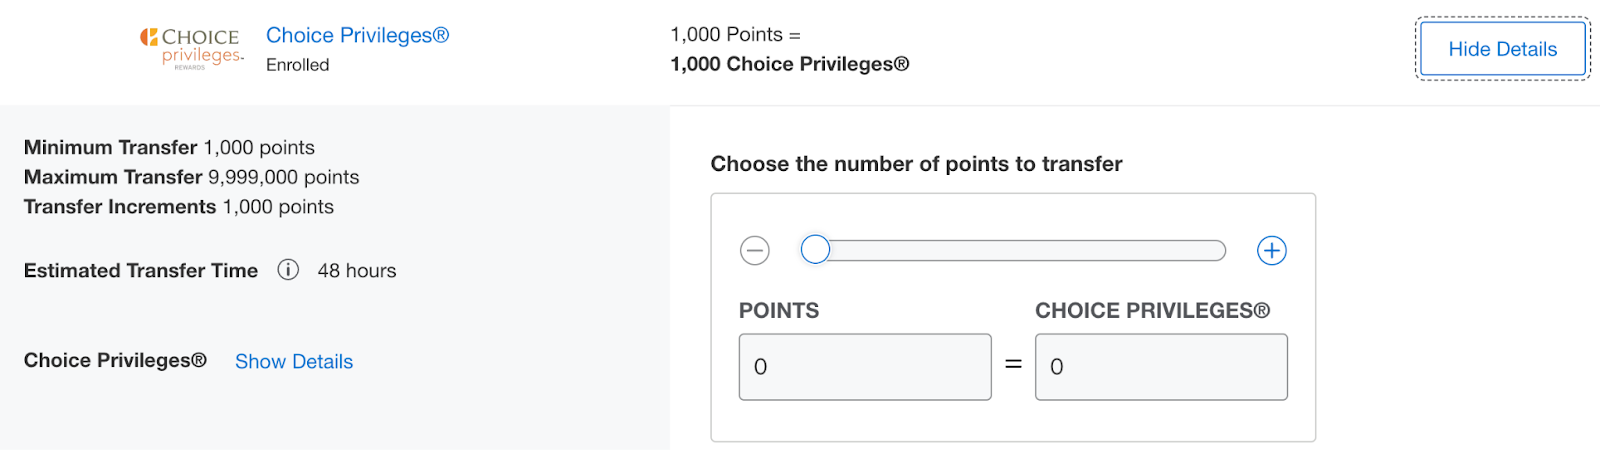
Task: Increase points using the plus icon
Action: (x=1271, y=250)
